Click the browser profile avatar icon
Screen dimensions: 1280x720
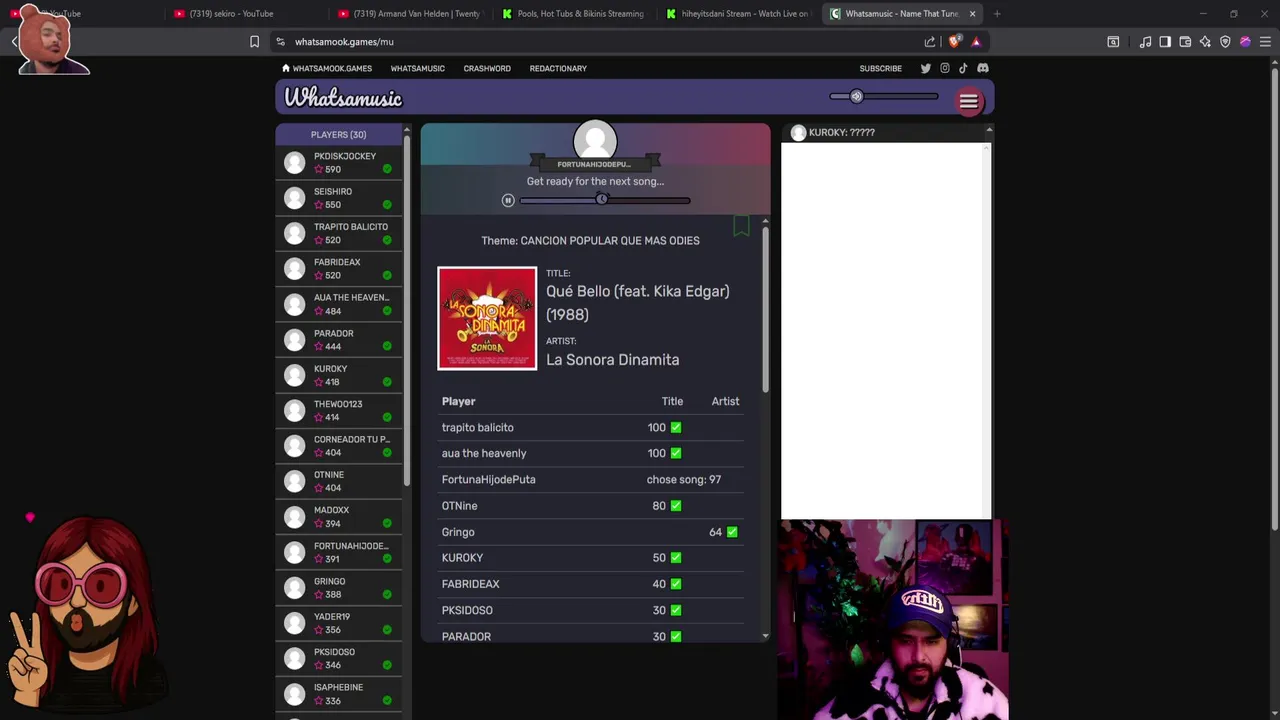pyautogui.click(x=1245, y=42)
